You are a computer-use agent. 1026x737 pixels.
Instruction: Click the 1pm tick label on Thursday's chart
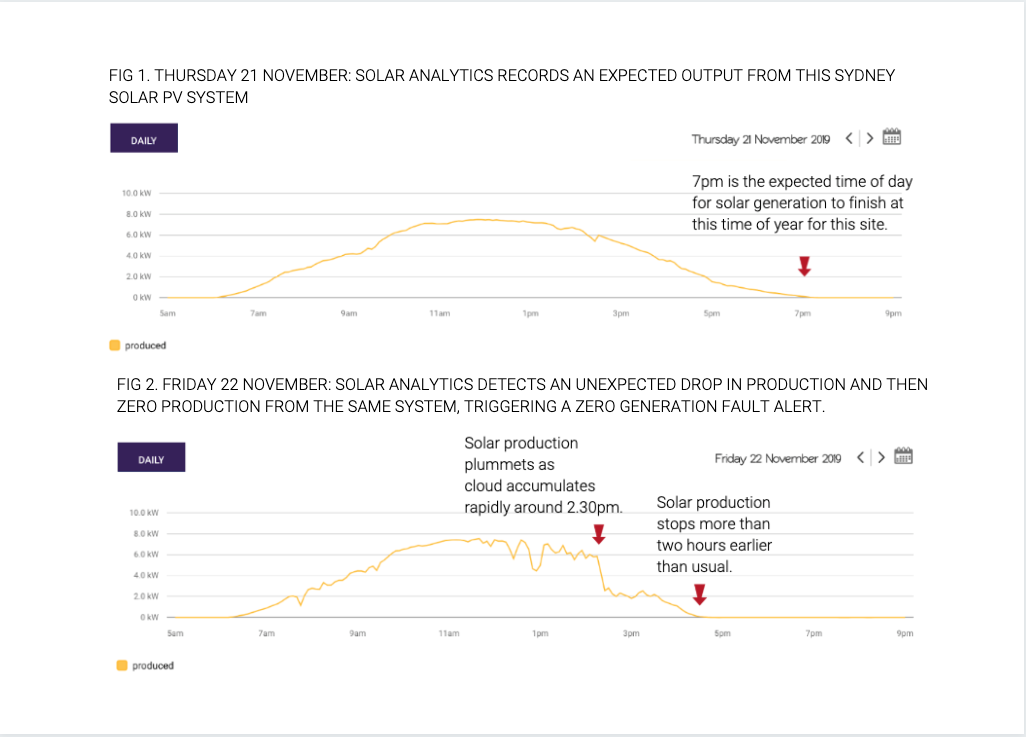530,313
